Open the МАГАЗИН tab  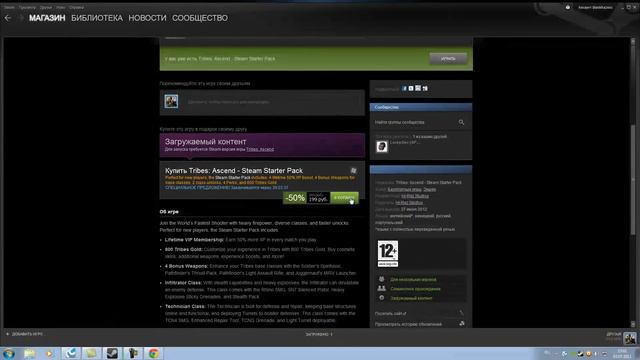(47, 18)
